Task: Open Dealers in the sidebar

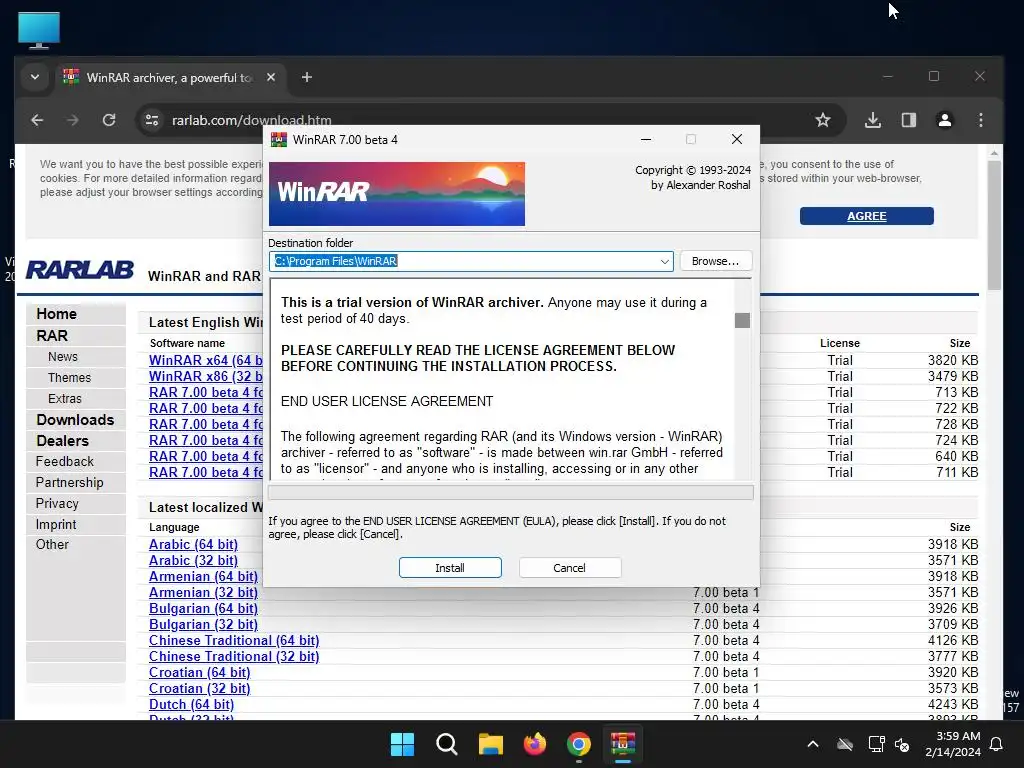Action: [63, 441]
